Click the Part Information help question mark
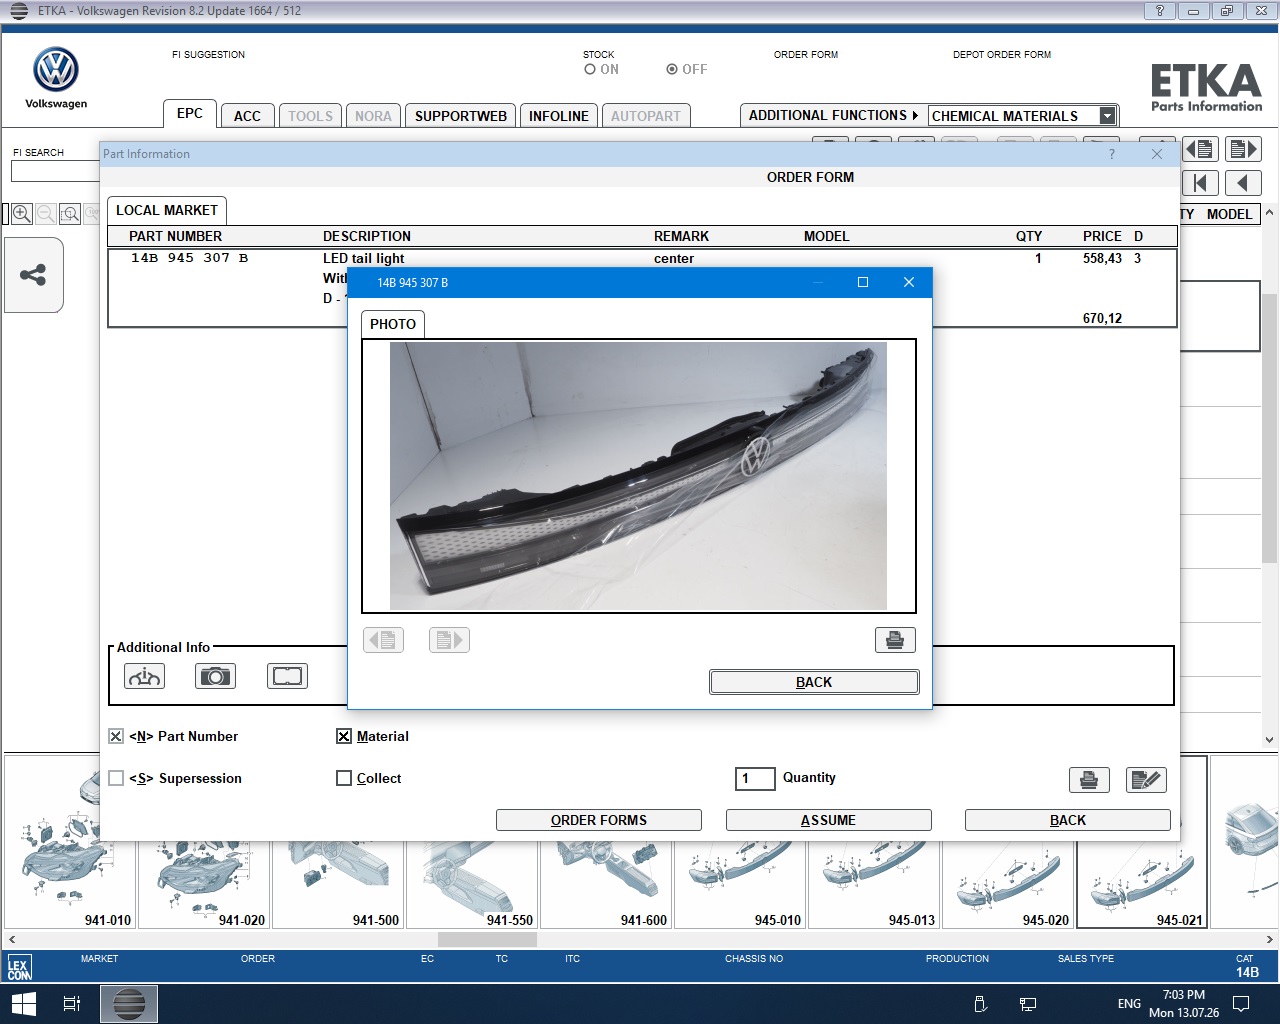This screenshot has width=1280, height=1024. click(x=1111, y=154)
